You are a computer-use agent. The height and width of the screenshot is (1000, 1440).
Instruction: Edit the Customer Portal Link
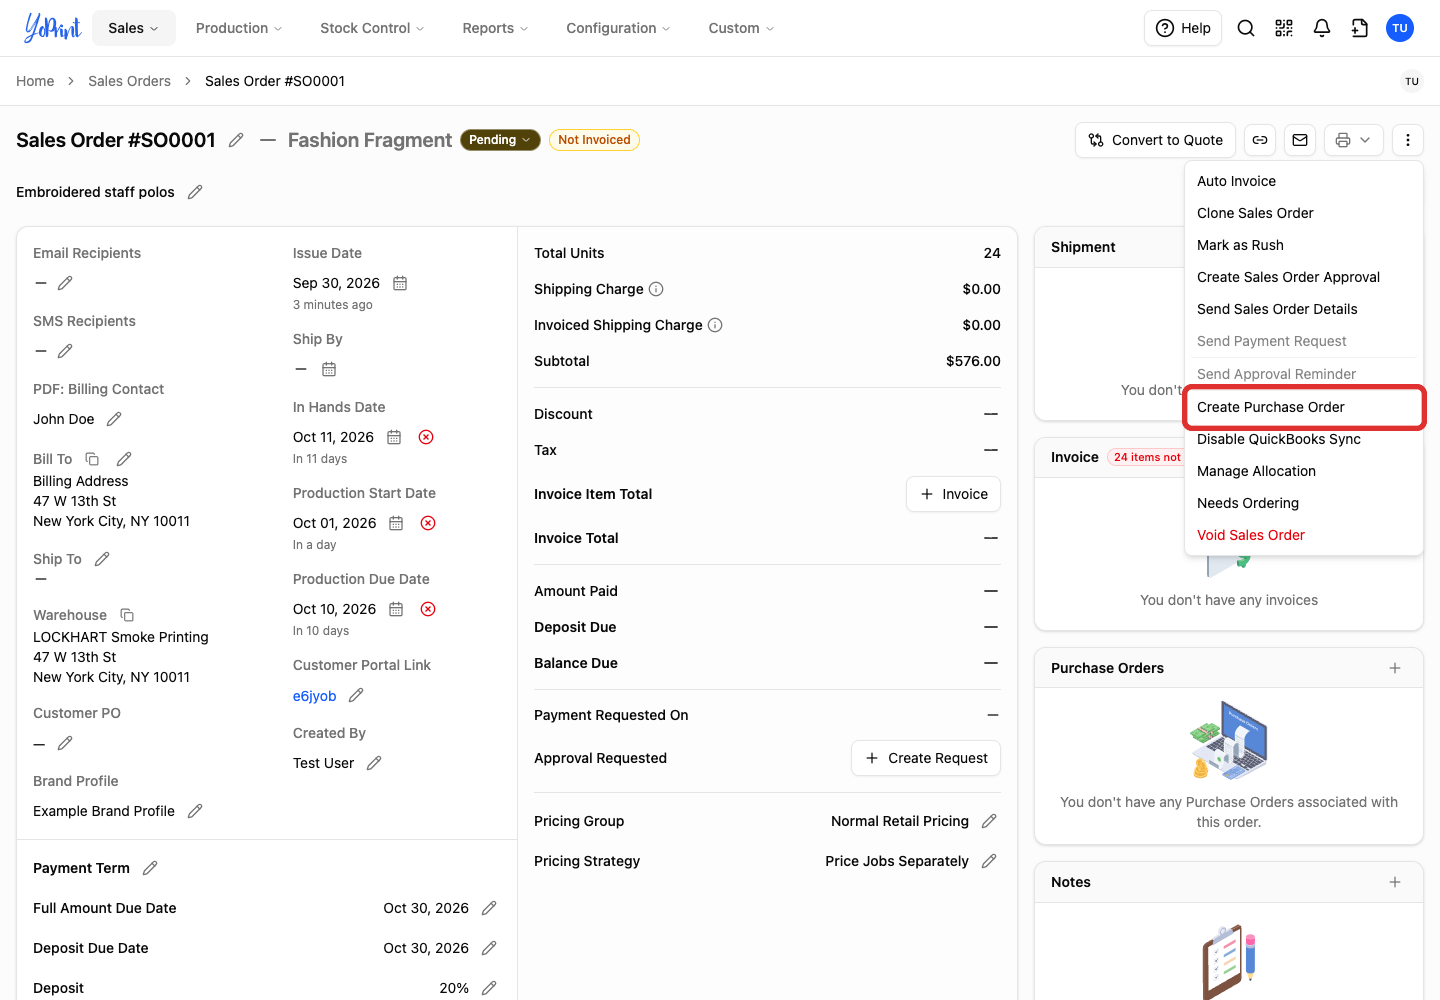click(356, 695)
